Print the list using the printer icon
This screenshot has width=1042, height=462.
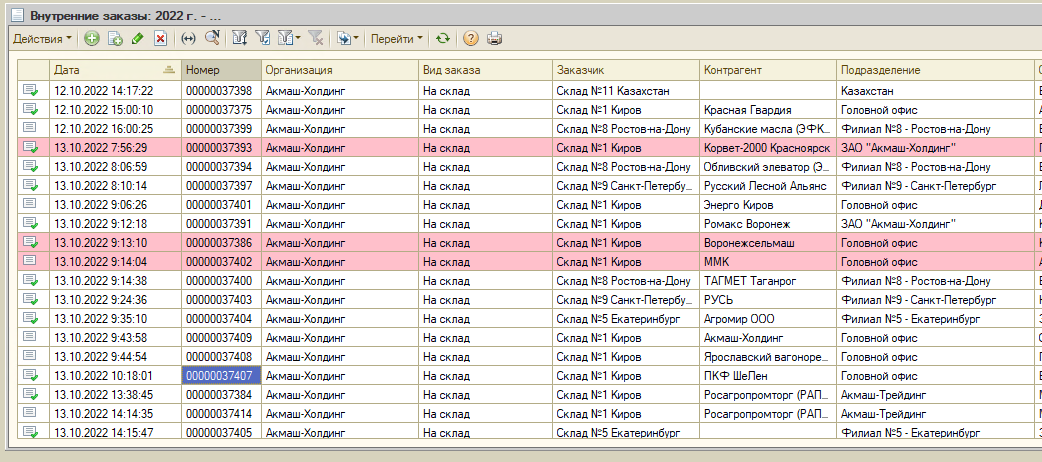tap(494, 39)
